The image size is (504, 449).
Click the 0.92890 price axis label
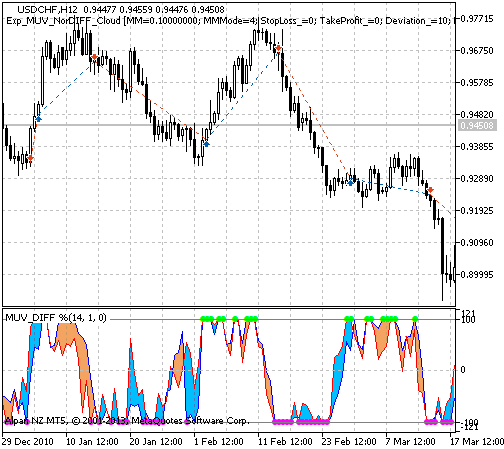477,179
